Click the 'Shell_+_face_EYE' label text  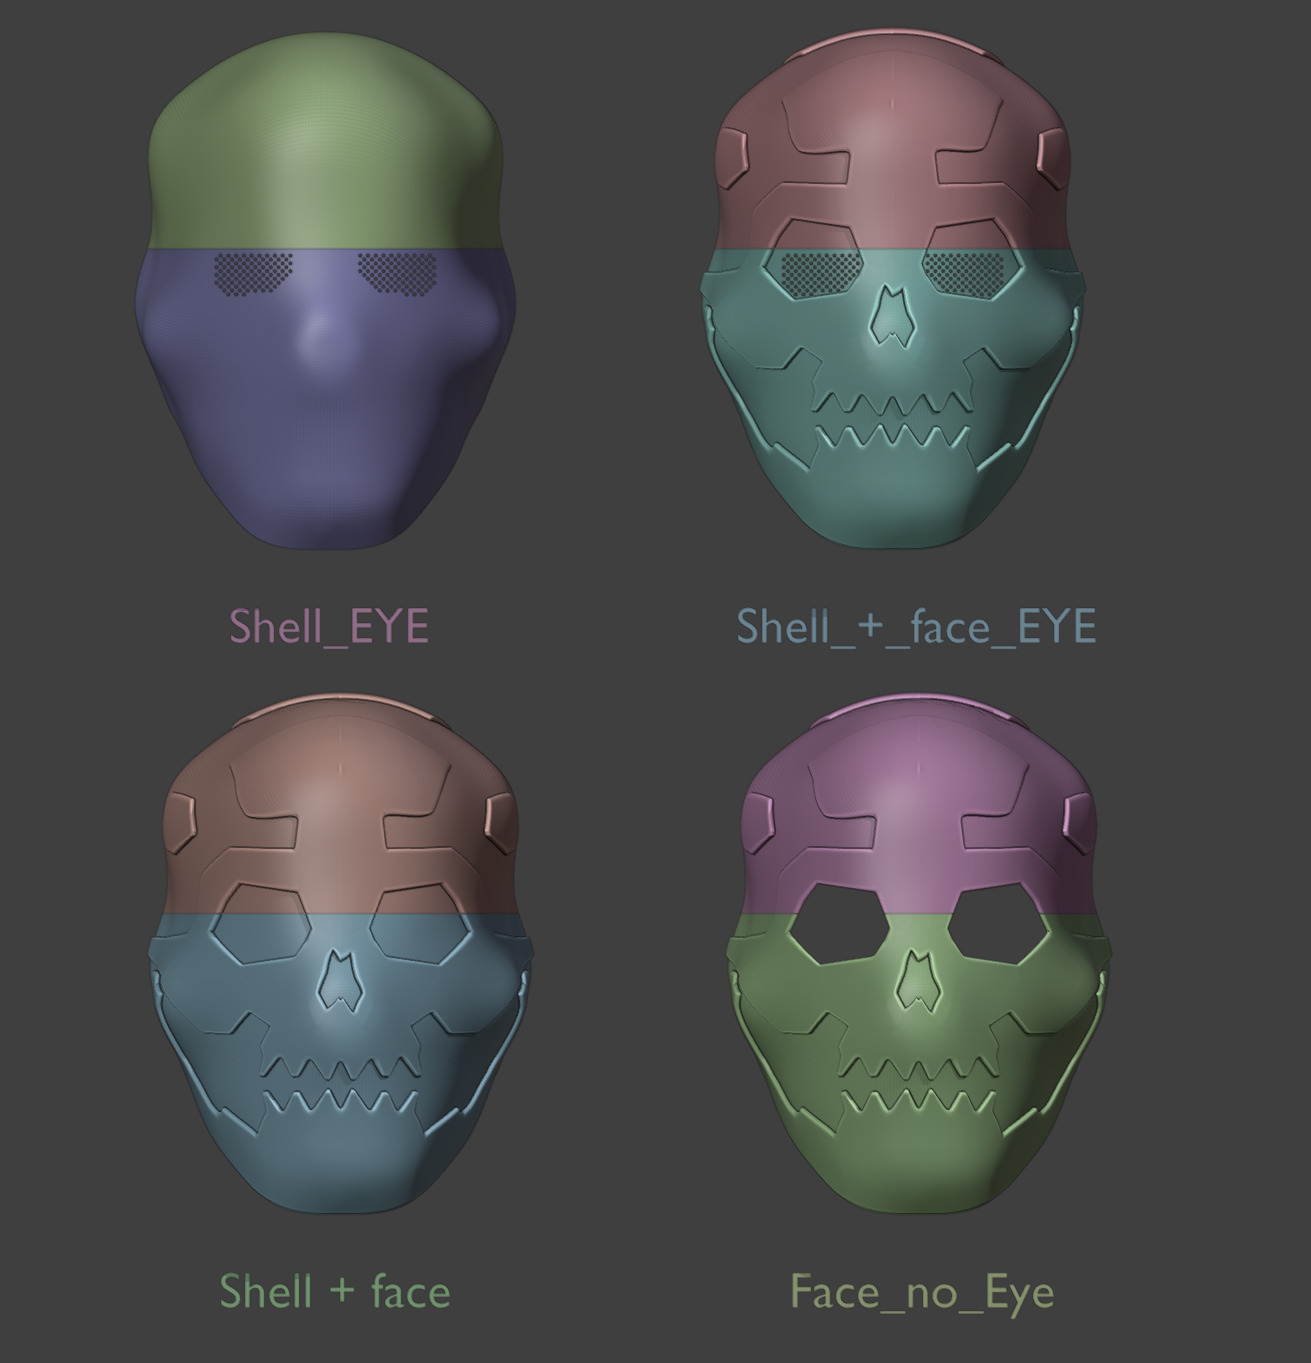pos(916,627)
